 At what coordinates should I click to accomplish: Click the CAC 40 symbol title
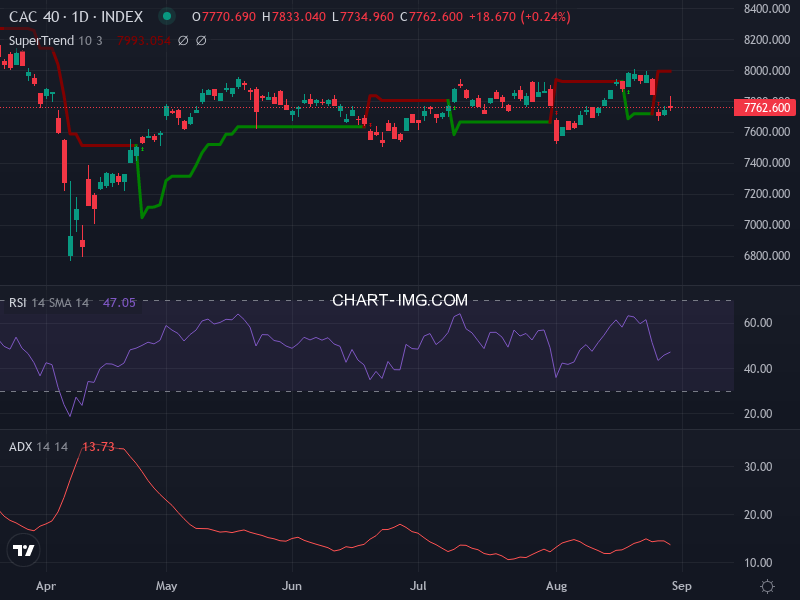[x=76, y=17]
